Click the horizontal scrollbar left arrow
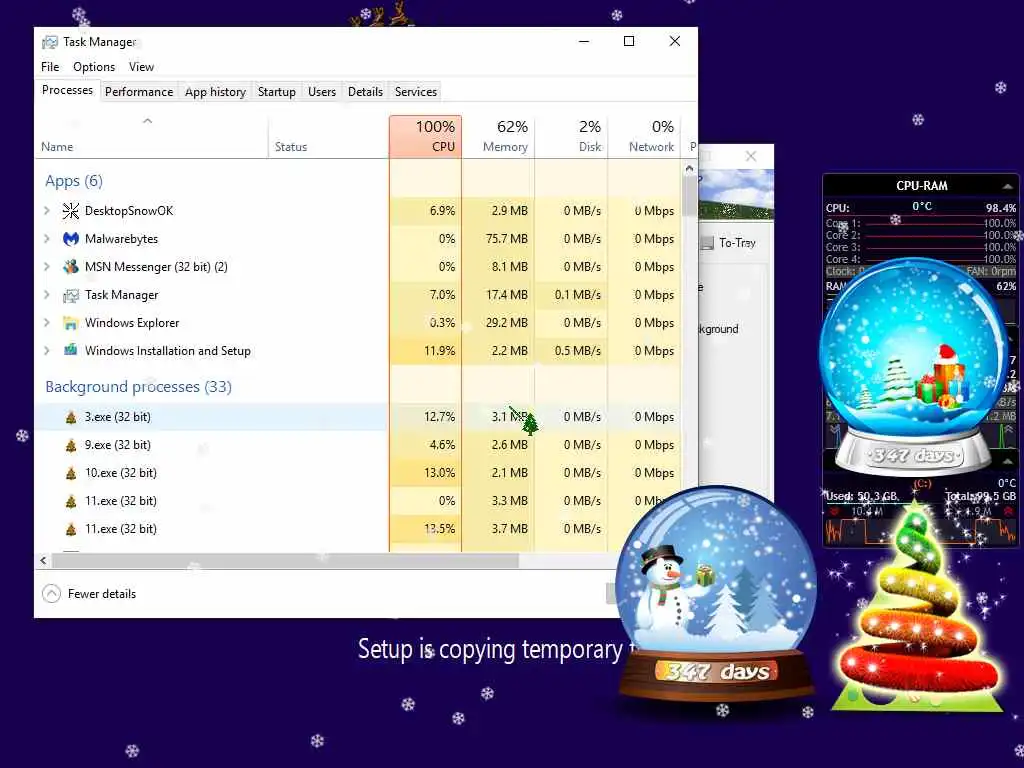The width and height of the screenshot is (1024, 768). click(x=43, y=560)
